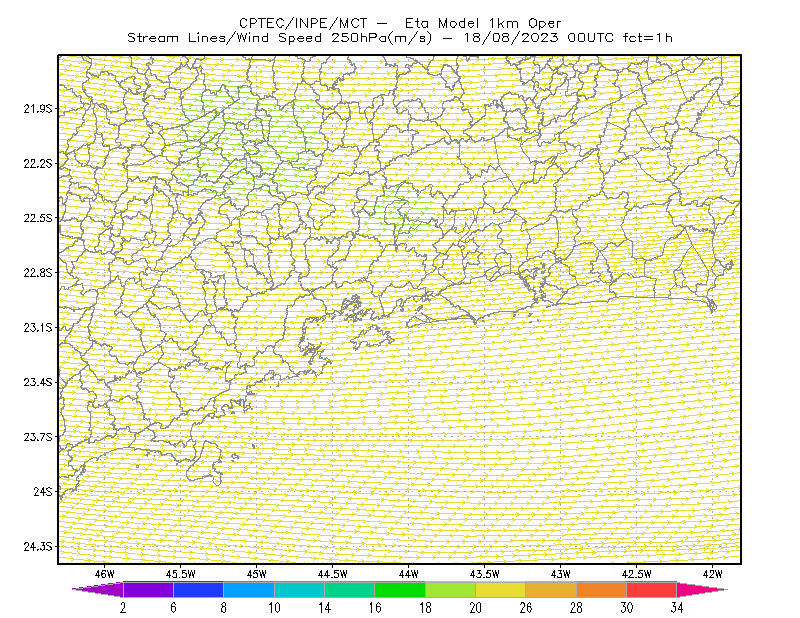Select the red 30-34 legend swatch
Screen dimensions: 800x618
[652, 589]
